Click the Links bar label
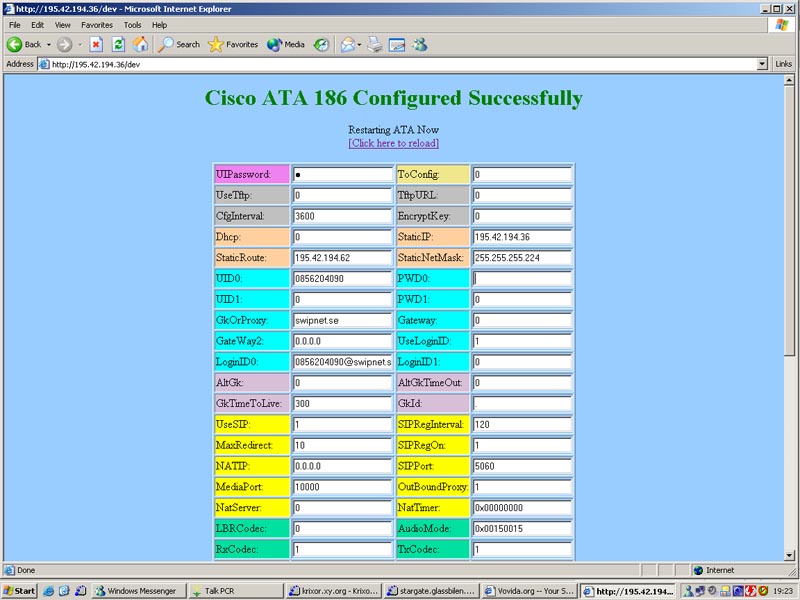 click(x=783, y=64)
